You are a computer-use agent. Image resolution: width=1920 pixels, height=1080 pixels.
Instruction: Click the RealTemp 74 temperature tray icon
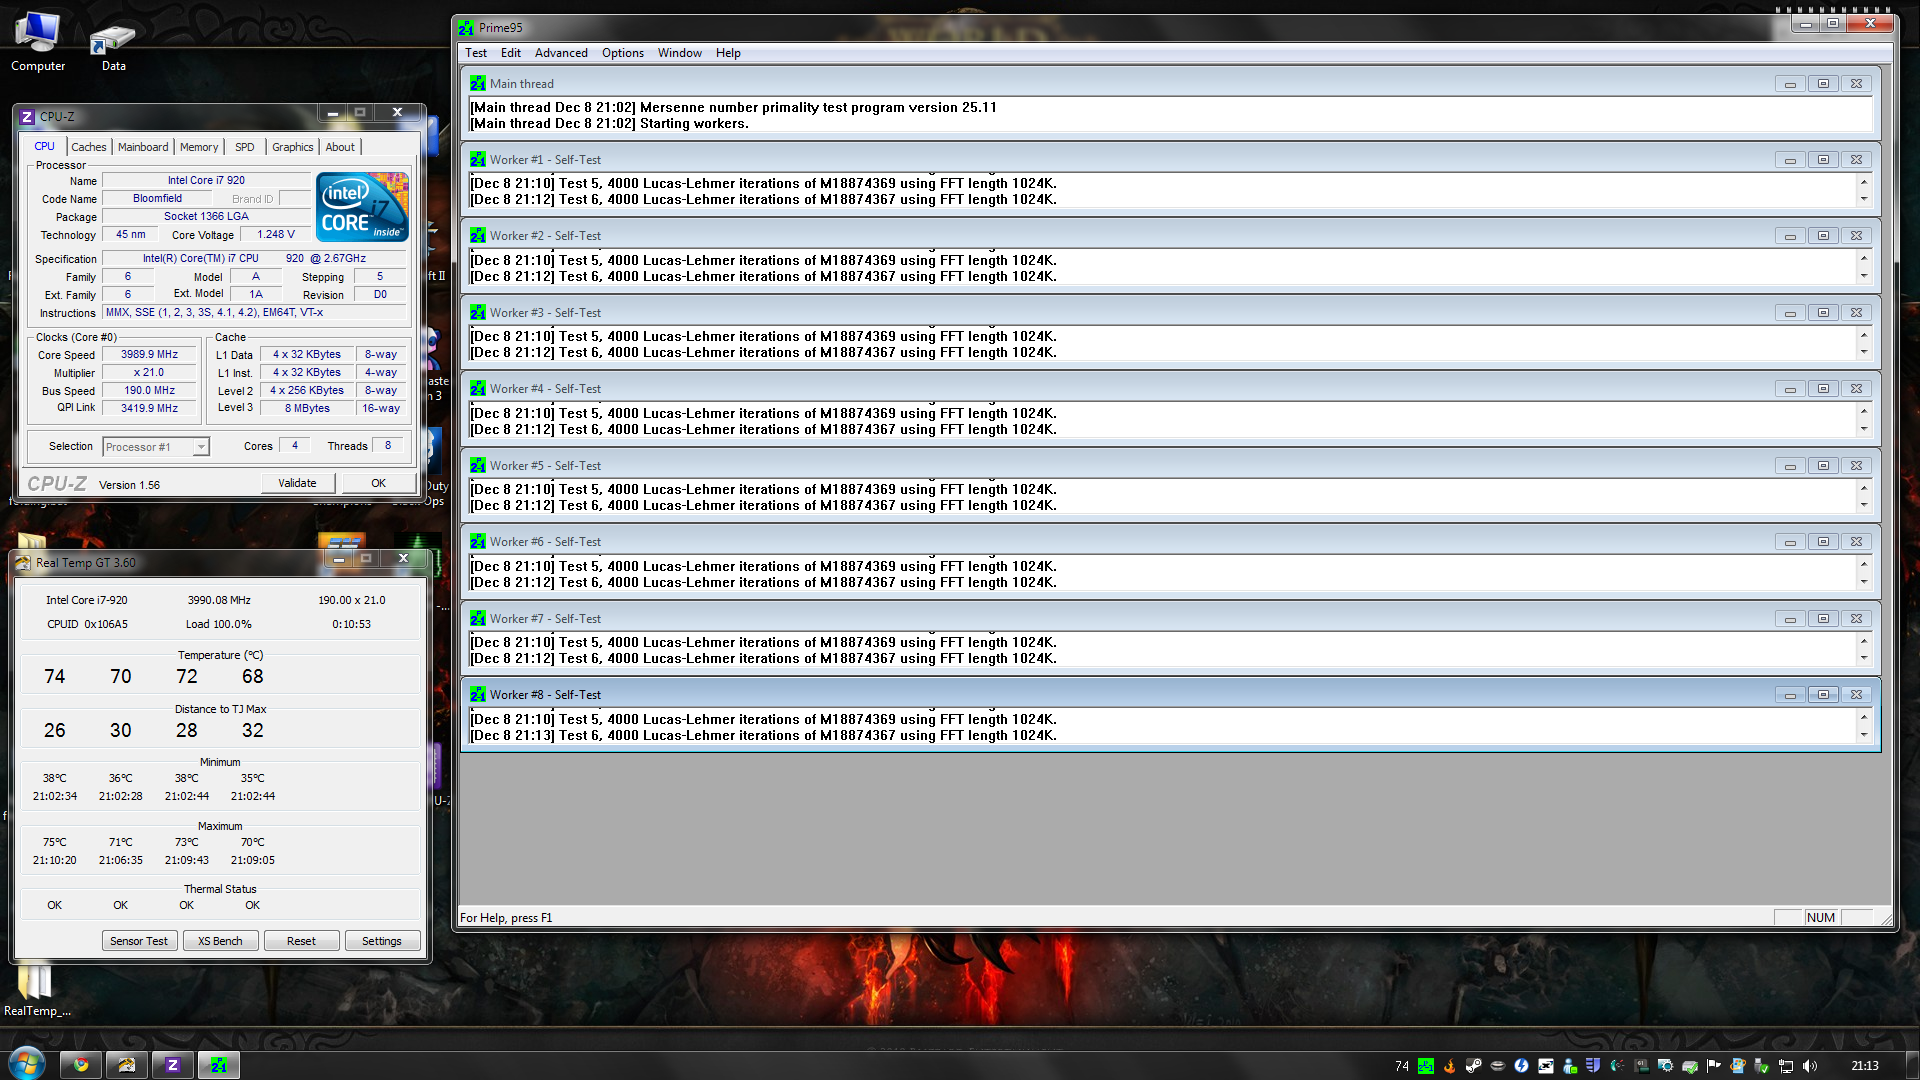(x=1402, y=1066)
